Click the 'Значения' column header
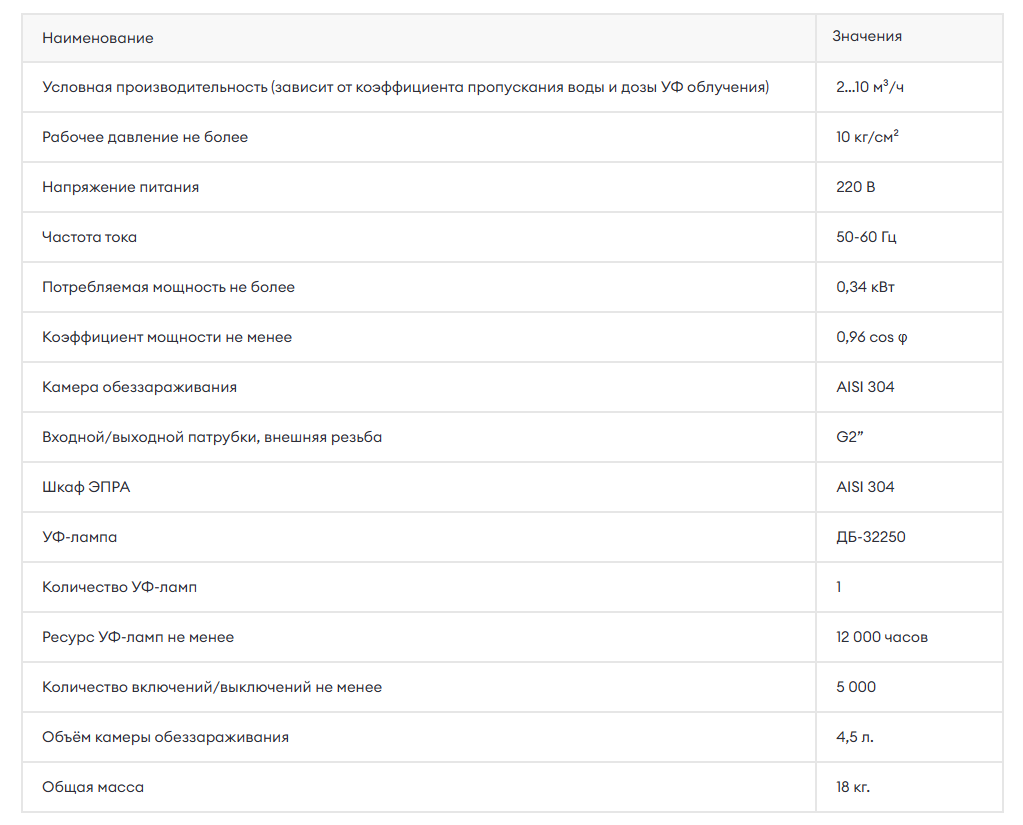 867,37
